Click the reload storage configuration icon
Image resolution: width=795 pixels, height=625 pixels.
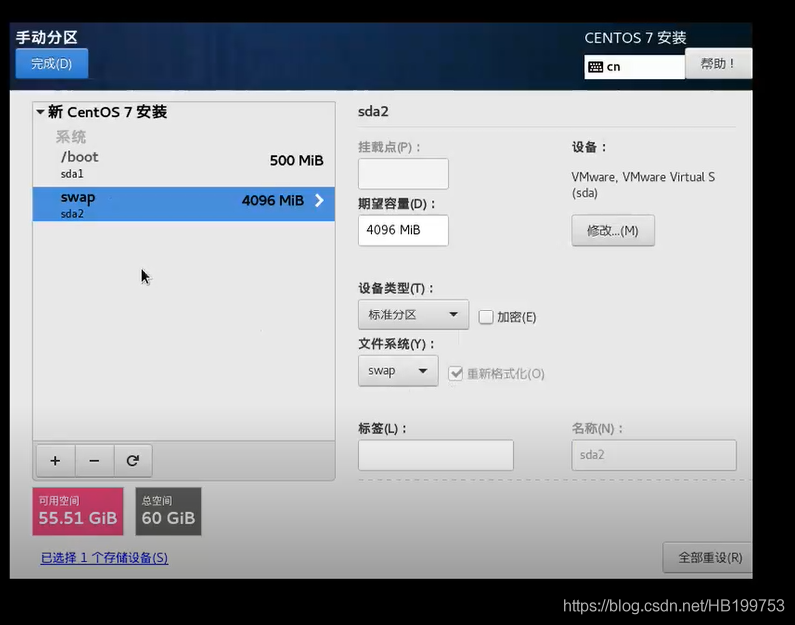coord(133,461)
